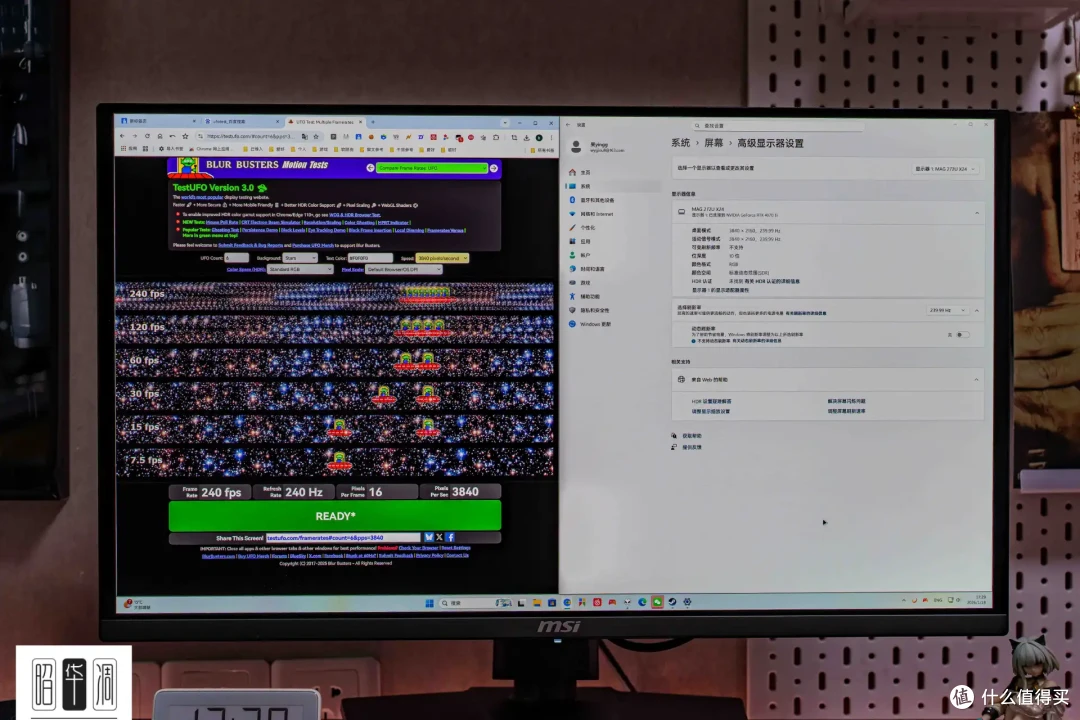The width and height of the screenshot is (1080, 720).
Task: Open the Mouse Poll Rate link
Action: (222, 223)
